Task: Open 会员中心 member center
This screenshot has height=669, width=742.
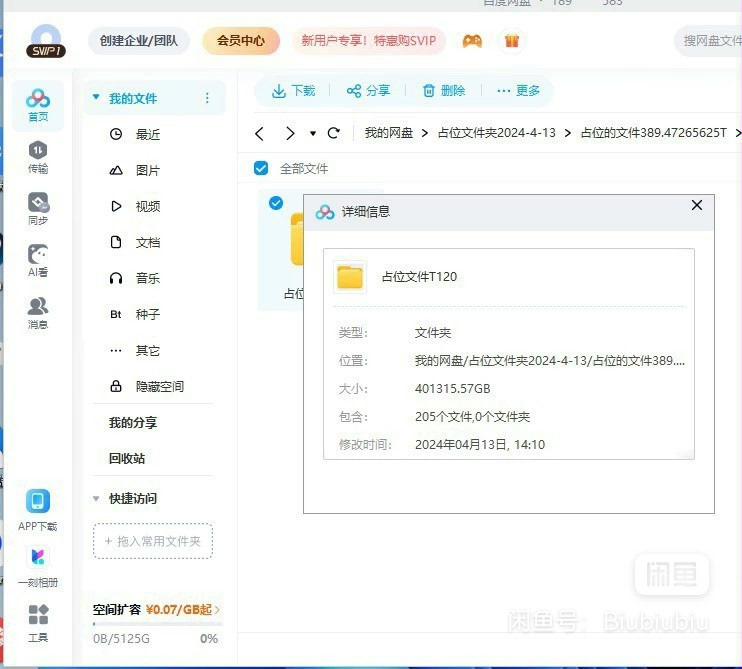Action: coord(241,41)
